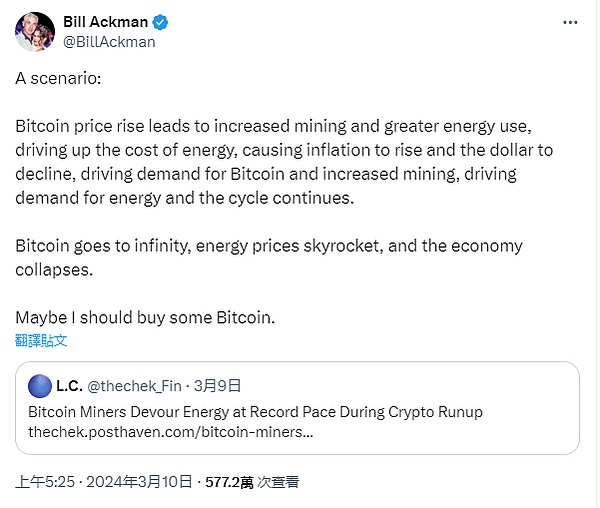
Task: Open the @thechek_Fin handle
Action: click(135, 385)
